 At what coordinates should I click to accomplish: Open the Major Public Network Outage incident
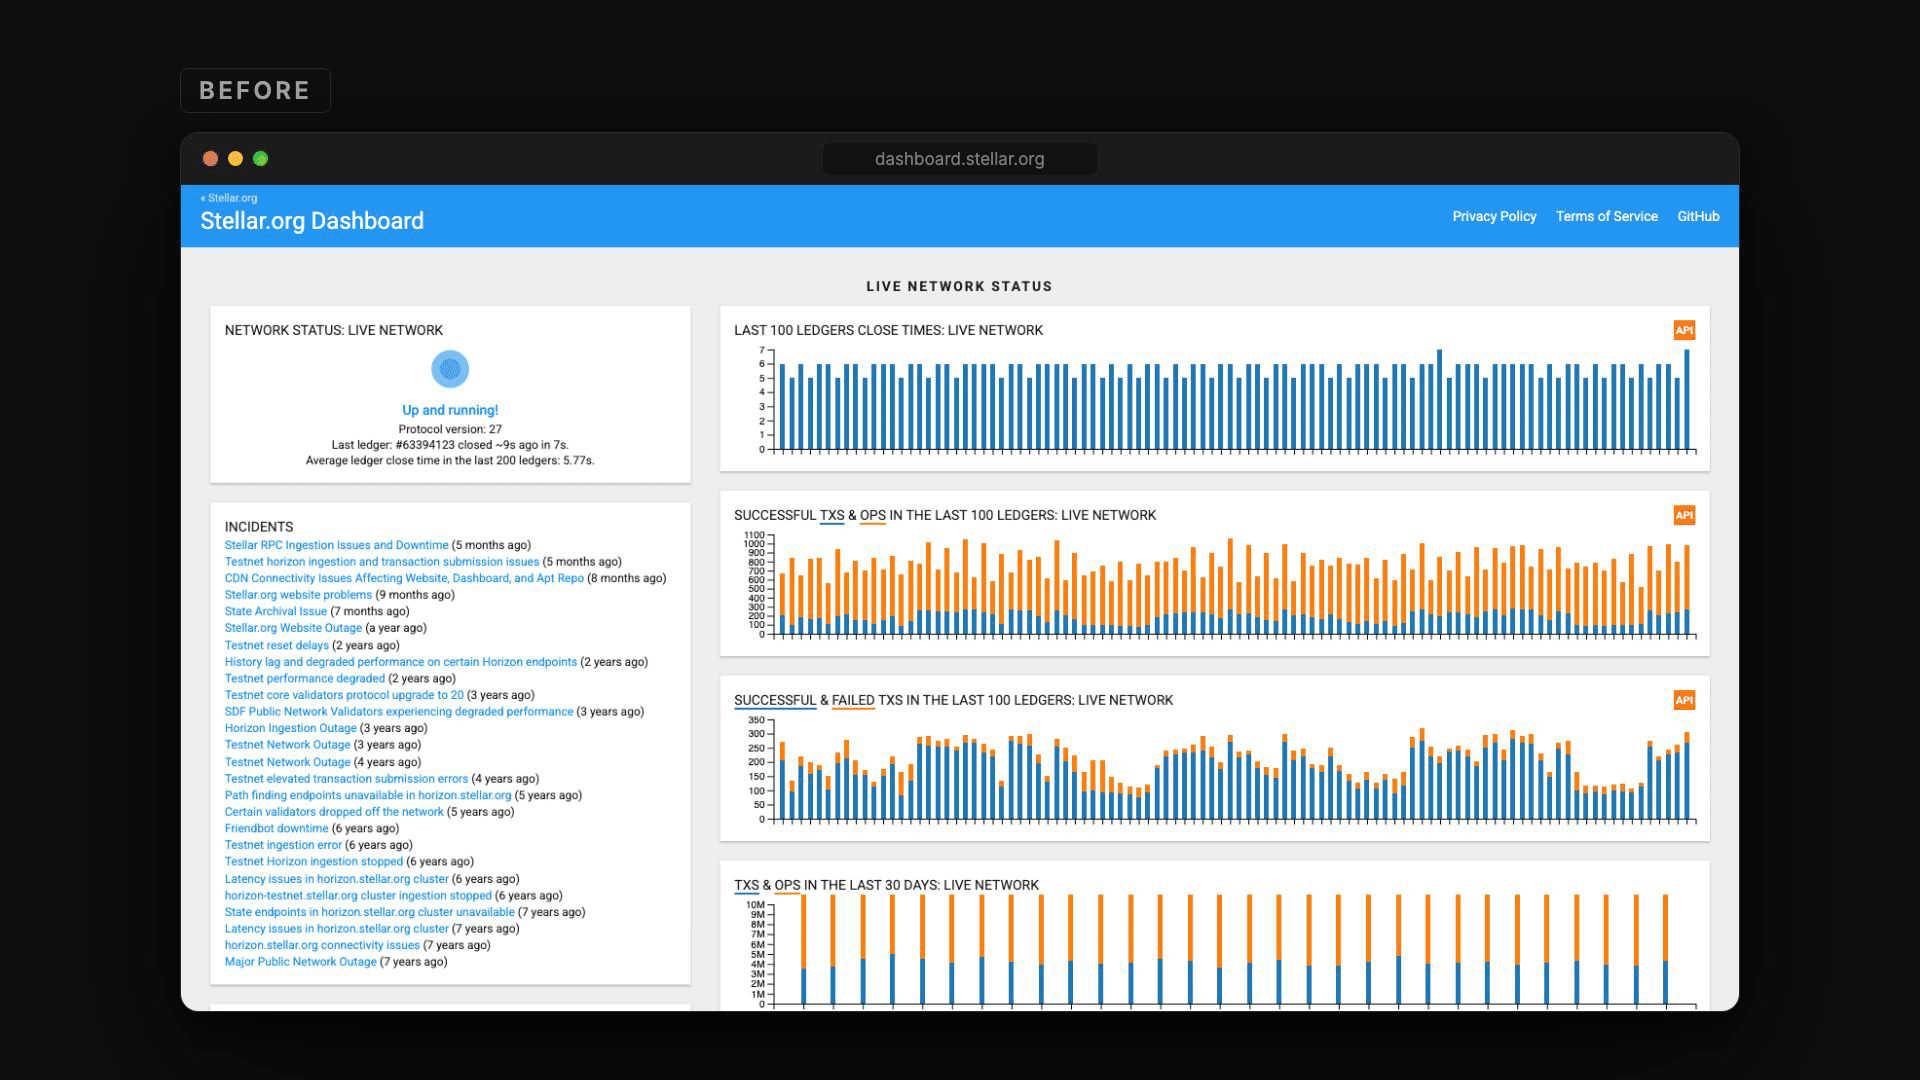(300, 962)
